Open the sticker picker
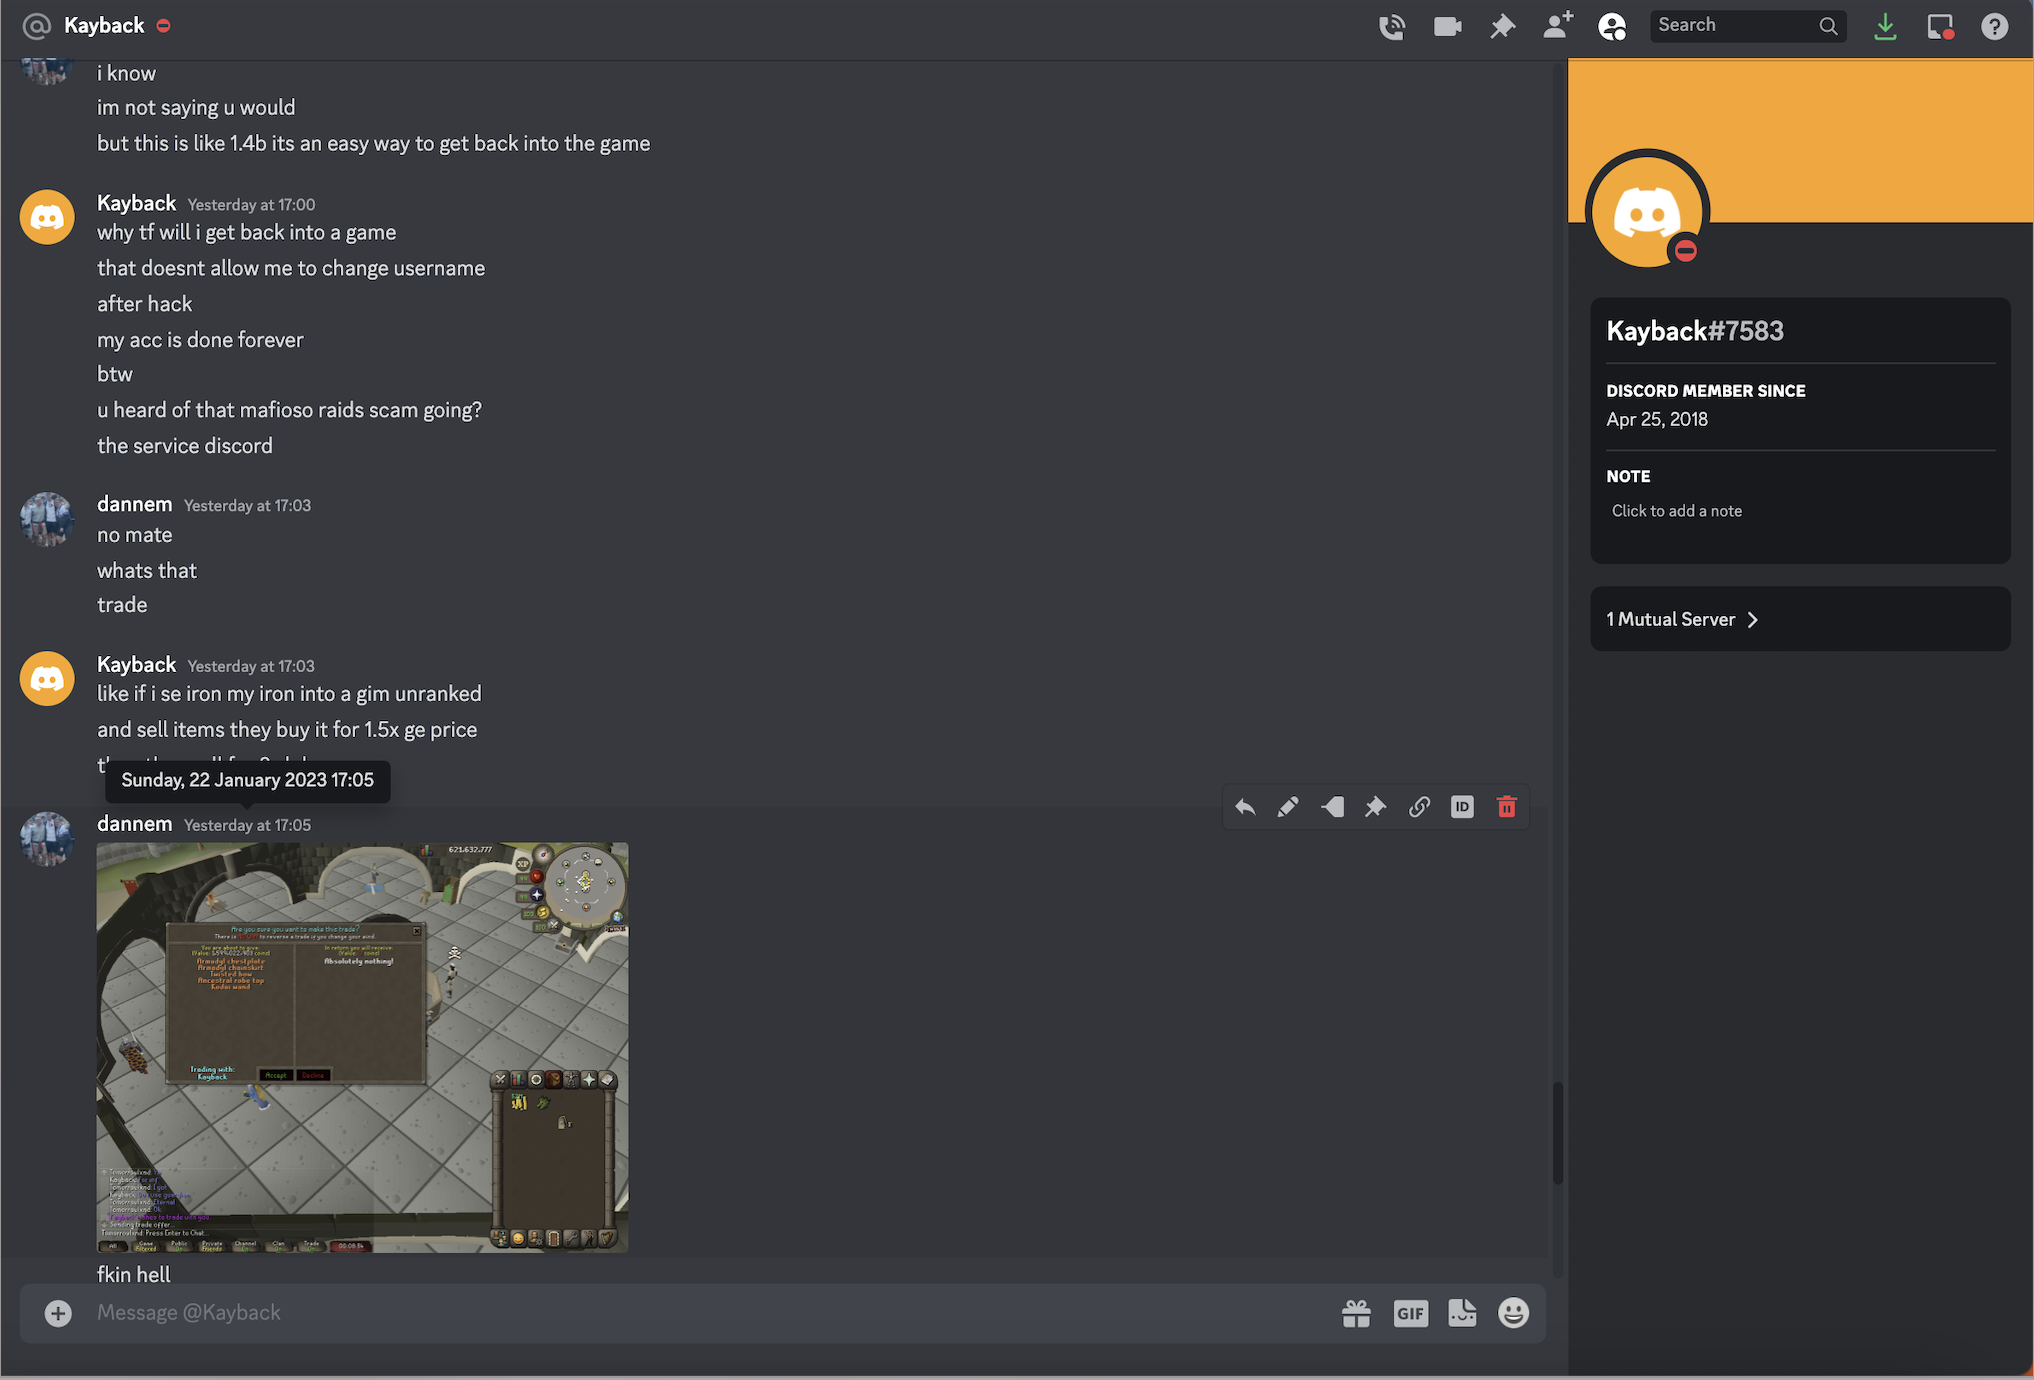 [x=1462, y=1313]
